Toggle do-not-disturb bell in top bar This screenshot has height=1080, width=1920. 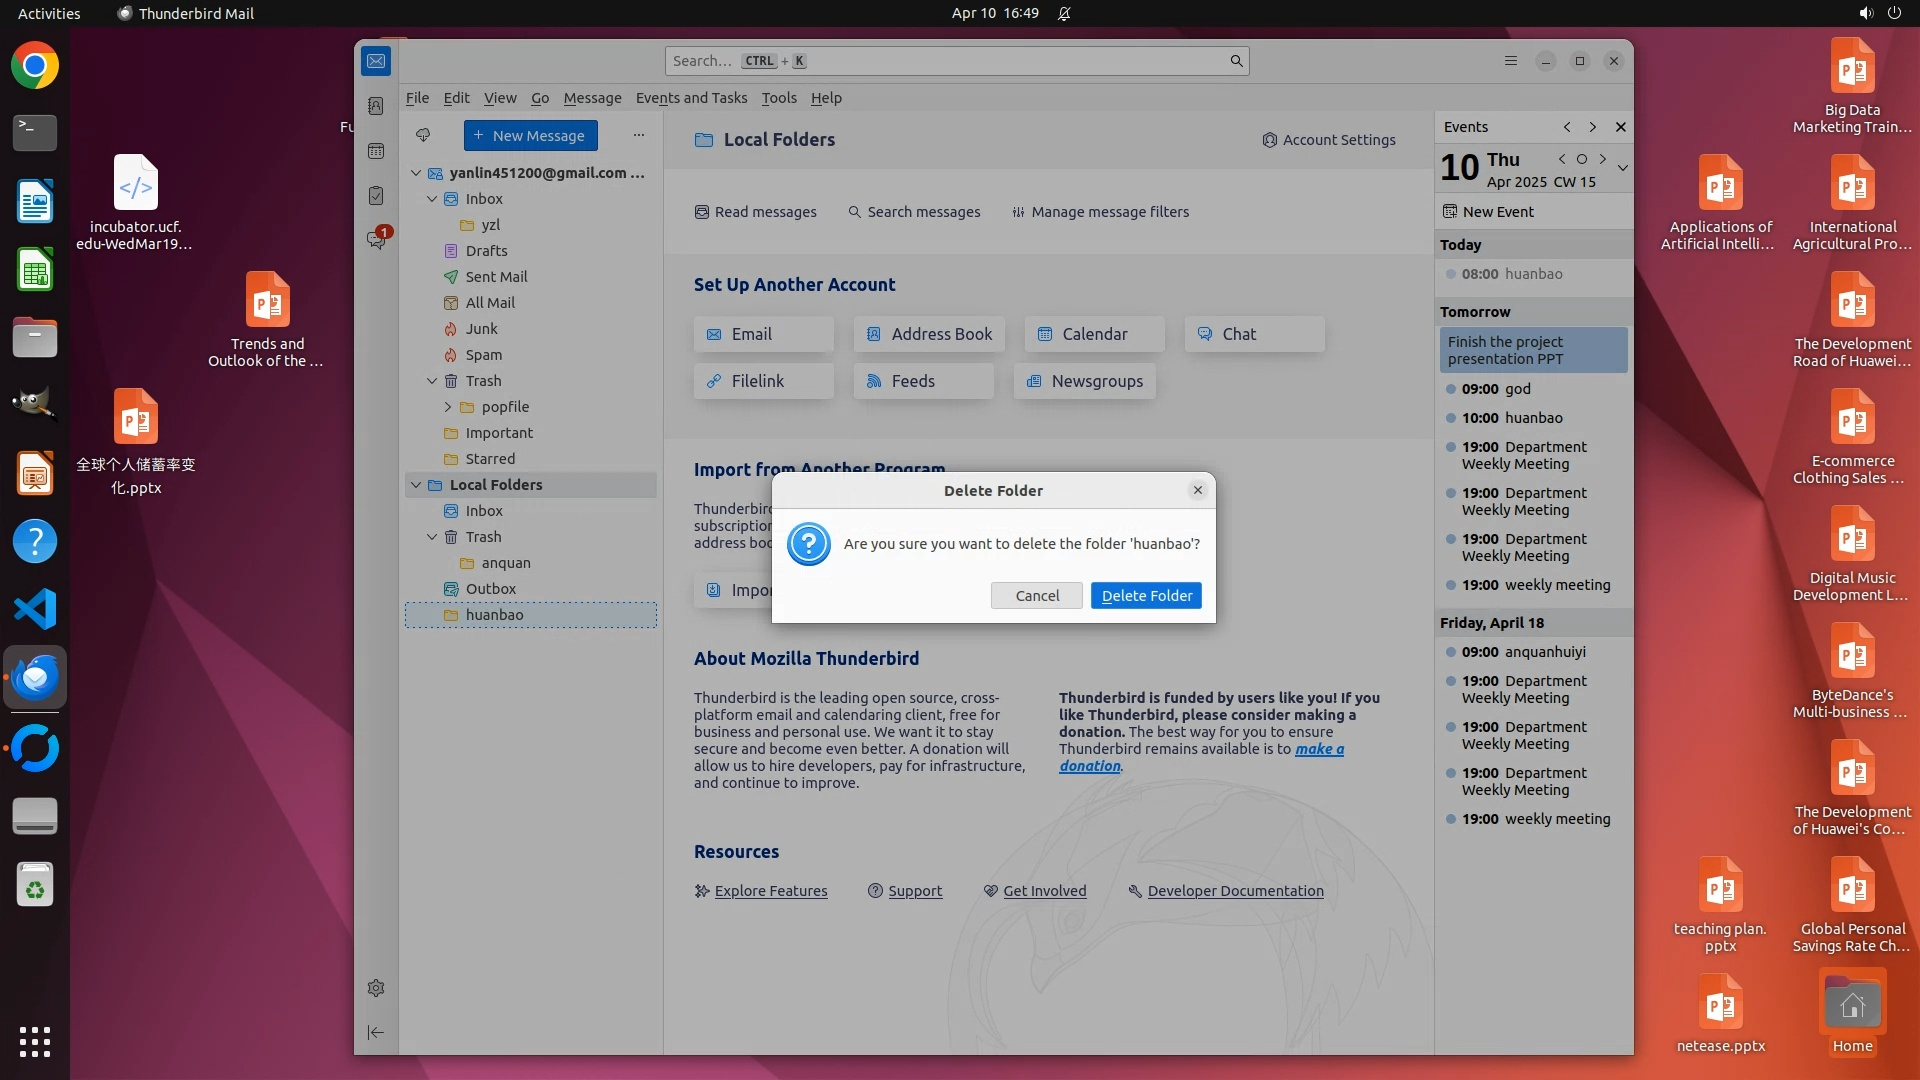(1064, 13)
